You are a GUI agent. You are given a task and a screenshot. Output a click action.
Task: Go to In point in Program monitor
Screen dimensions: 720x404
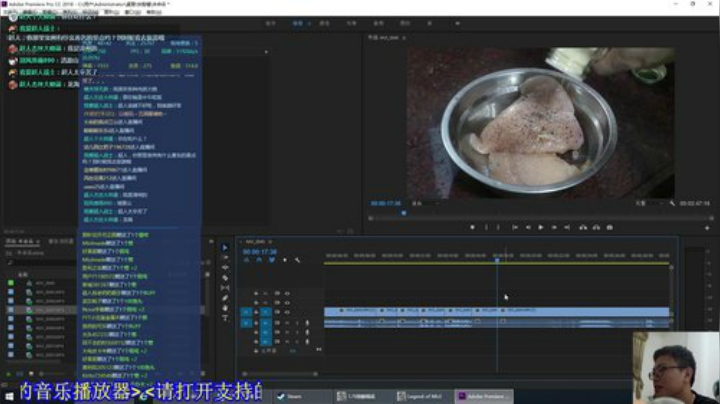click(515, 227)
